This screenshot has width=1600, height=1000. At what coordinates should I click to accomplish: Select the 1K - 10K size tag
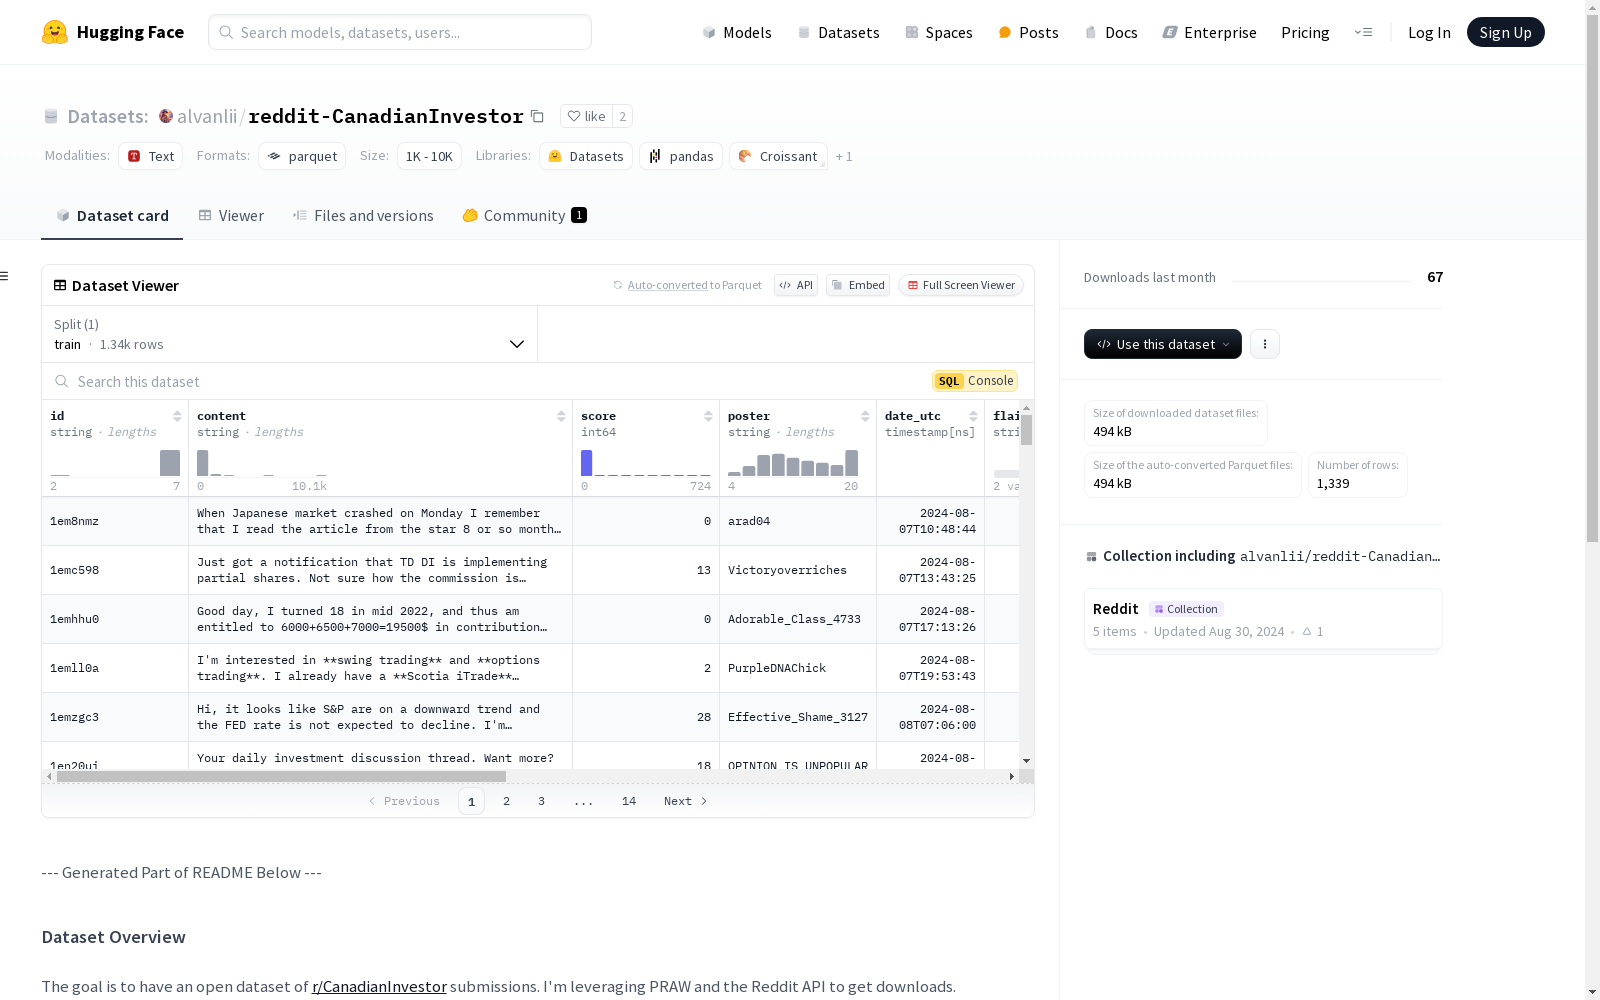pos(429,156)
